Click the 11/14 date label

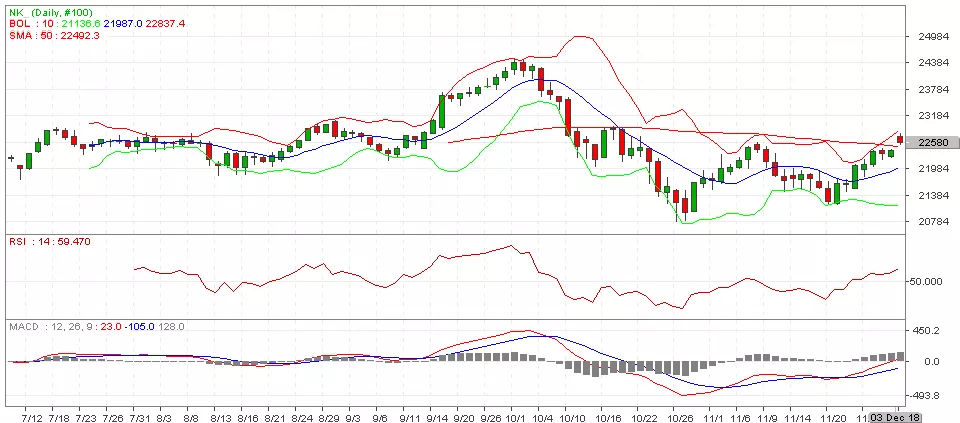(x=798, y=417)
